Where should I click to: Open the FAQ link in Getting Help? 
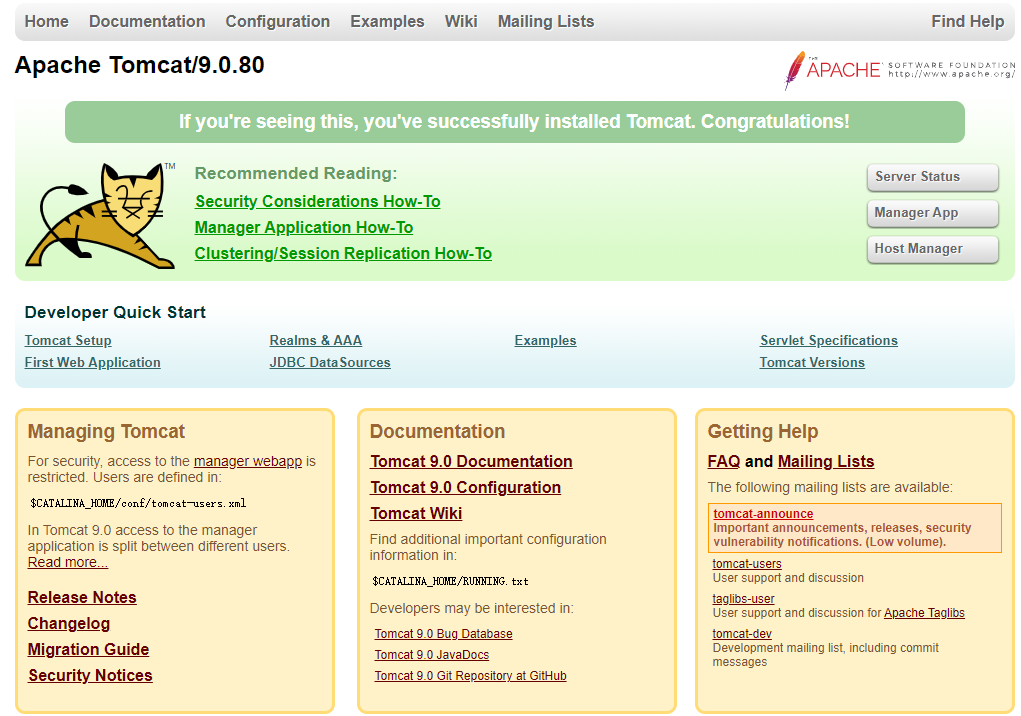[x=724, y=461]
